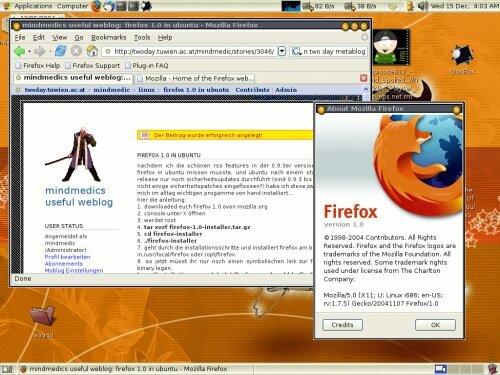Screen dimensions: 500x375
Task: Click the swordsman avatar image on the weblog
Action: [x=74, y=155]
